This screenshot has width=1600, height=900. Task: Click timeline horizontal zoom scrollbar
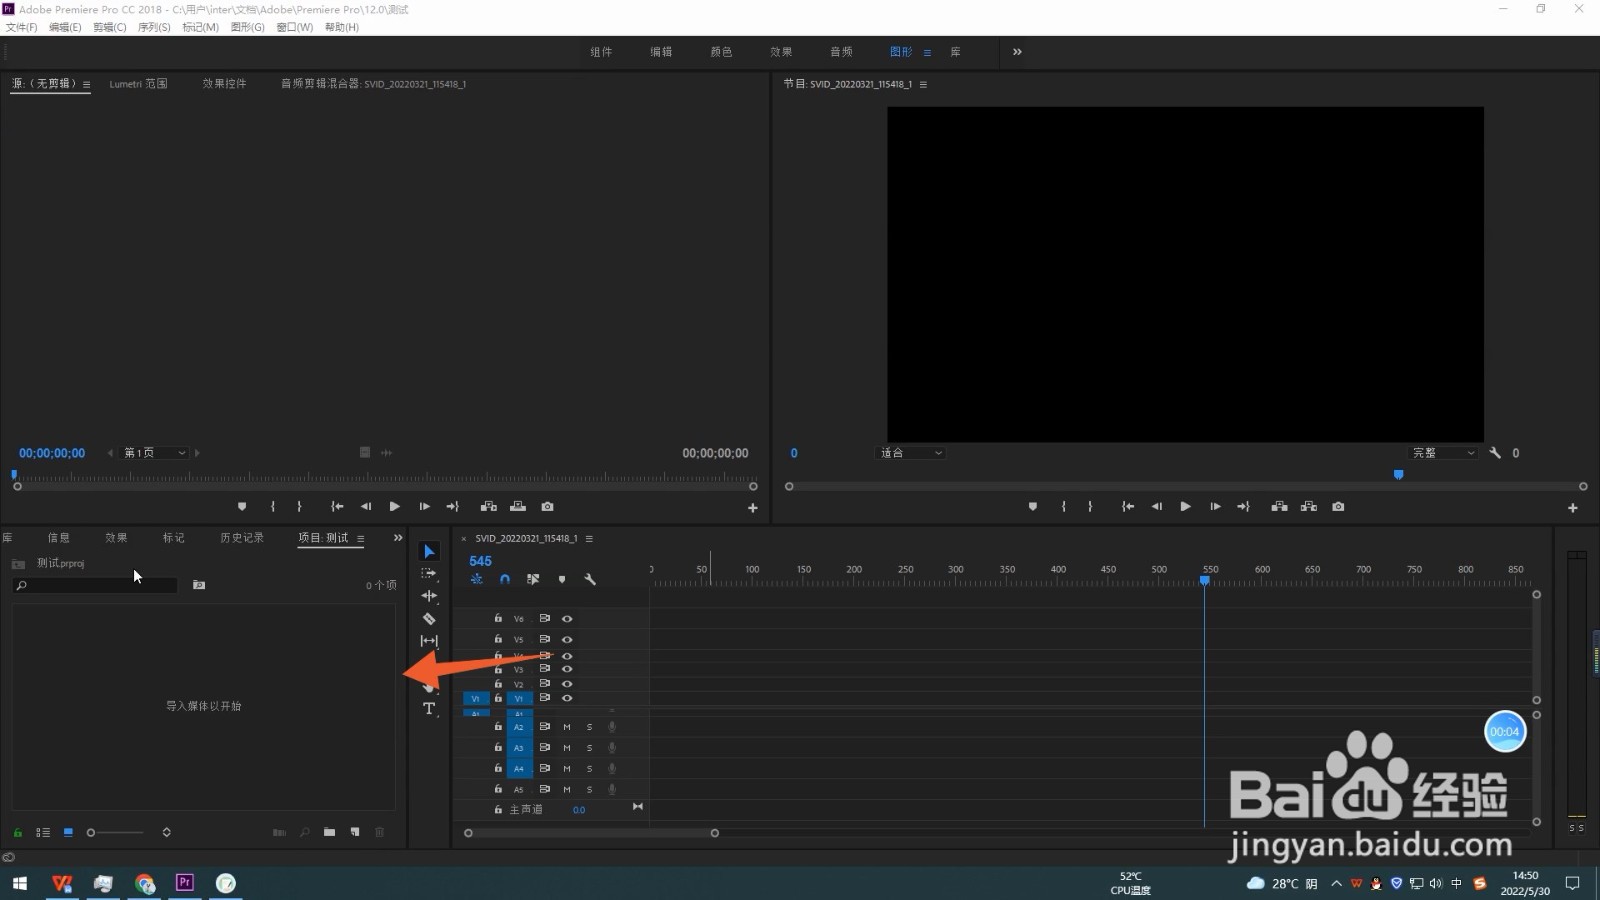coord(591,833)
